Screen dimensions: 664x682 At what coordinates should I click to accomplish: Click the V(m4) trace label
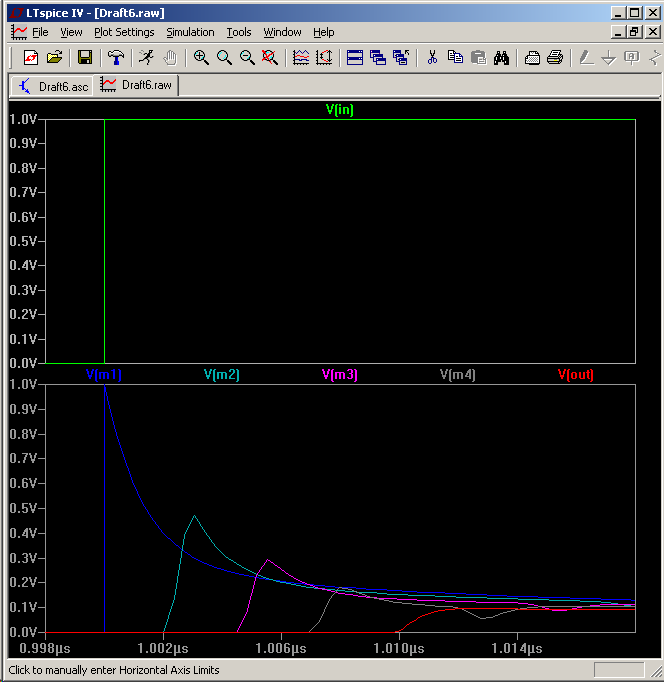pyautogui.click(x=457, y=374)
